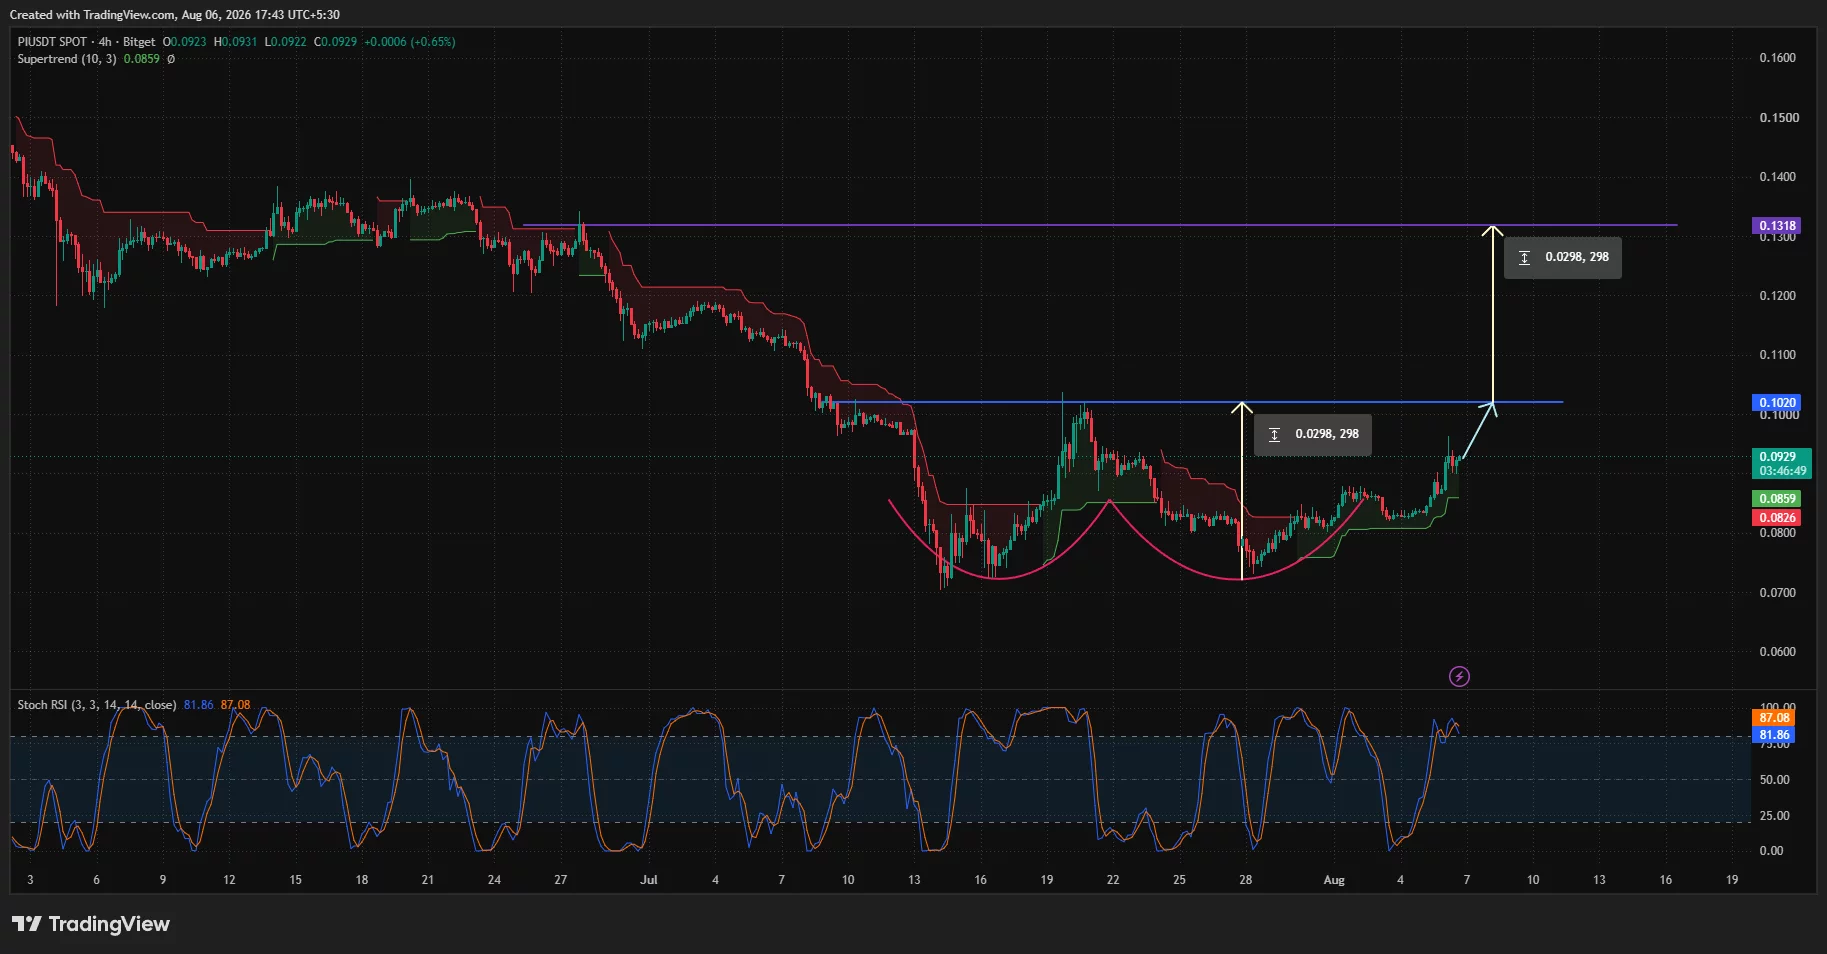Click the close value C0.0929 in legend
Image resolution: width=1827 pixels, height=954 pixels.
click(336, 42)
